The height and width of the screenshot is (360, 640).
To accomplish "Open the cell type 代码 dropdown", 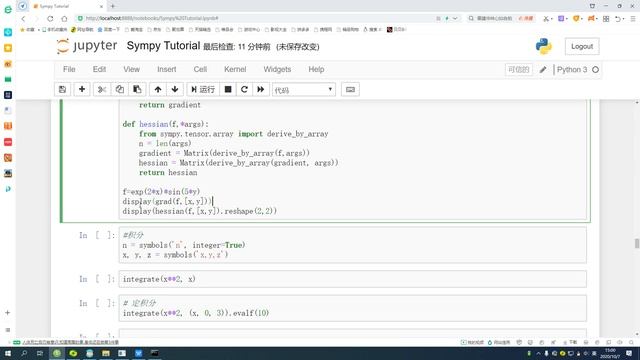I will tap(304, 90).
